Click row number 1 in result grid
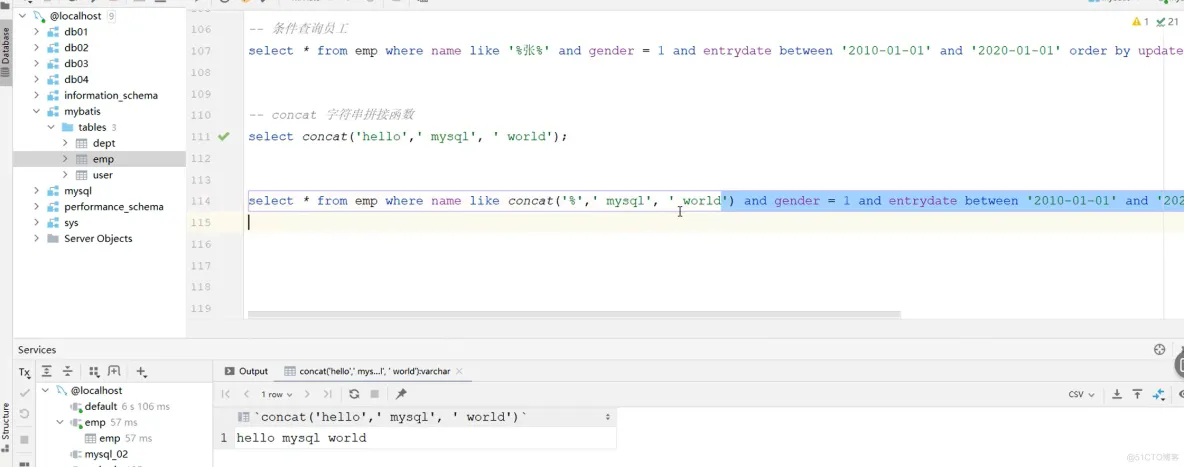This screenshot has width=1184, height=467. coord(223,438)
